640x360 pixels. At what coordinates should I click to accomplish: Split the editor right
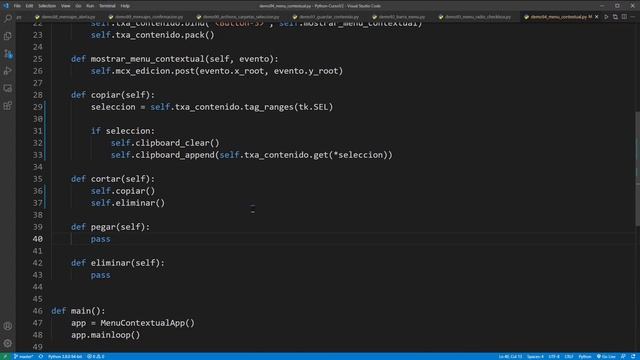tap(624, 17)
